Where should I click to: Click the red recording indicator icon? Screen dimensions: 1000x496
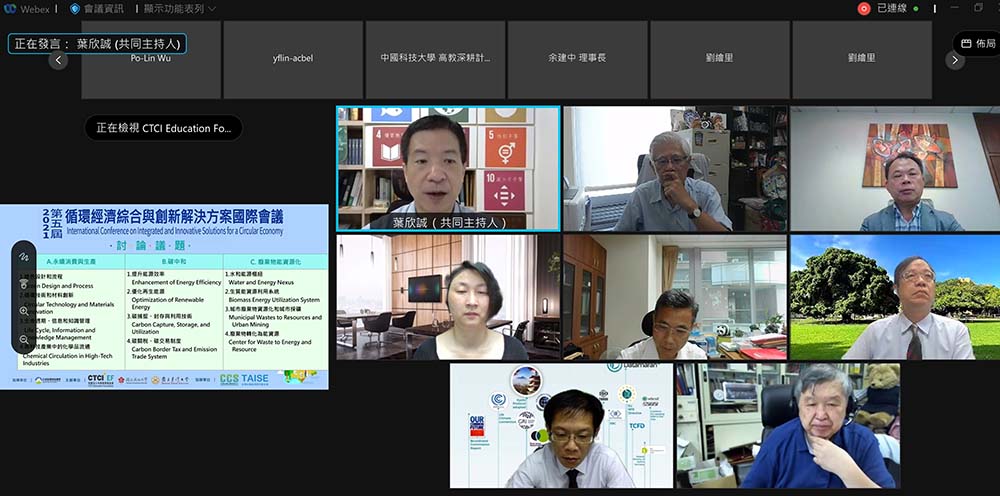tap(864, 8)
